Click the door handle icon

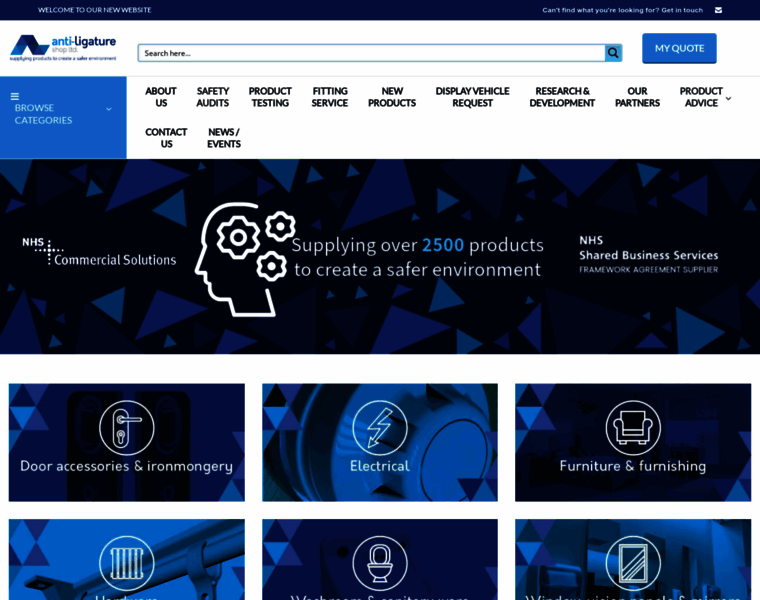(127, 428)
